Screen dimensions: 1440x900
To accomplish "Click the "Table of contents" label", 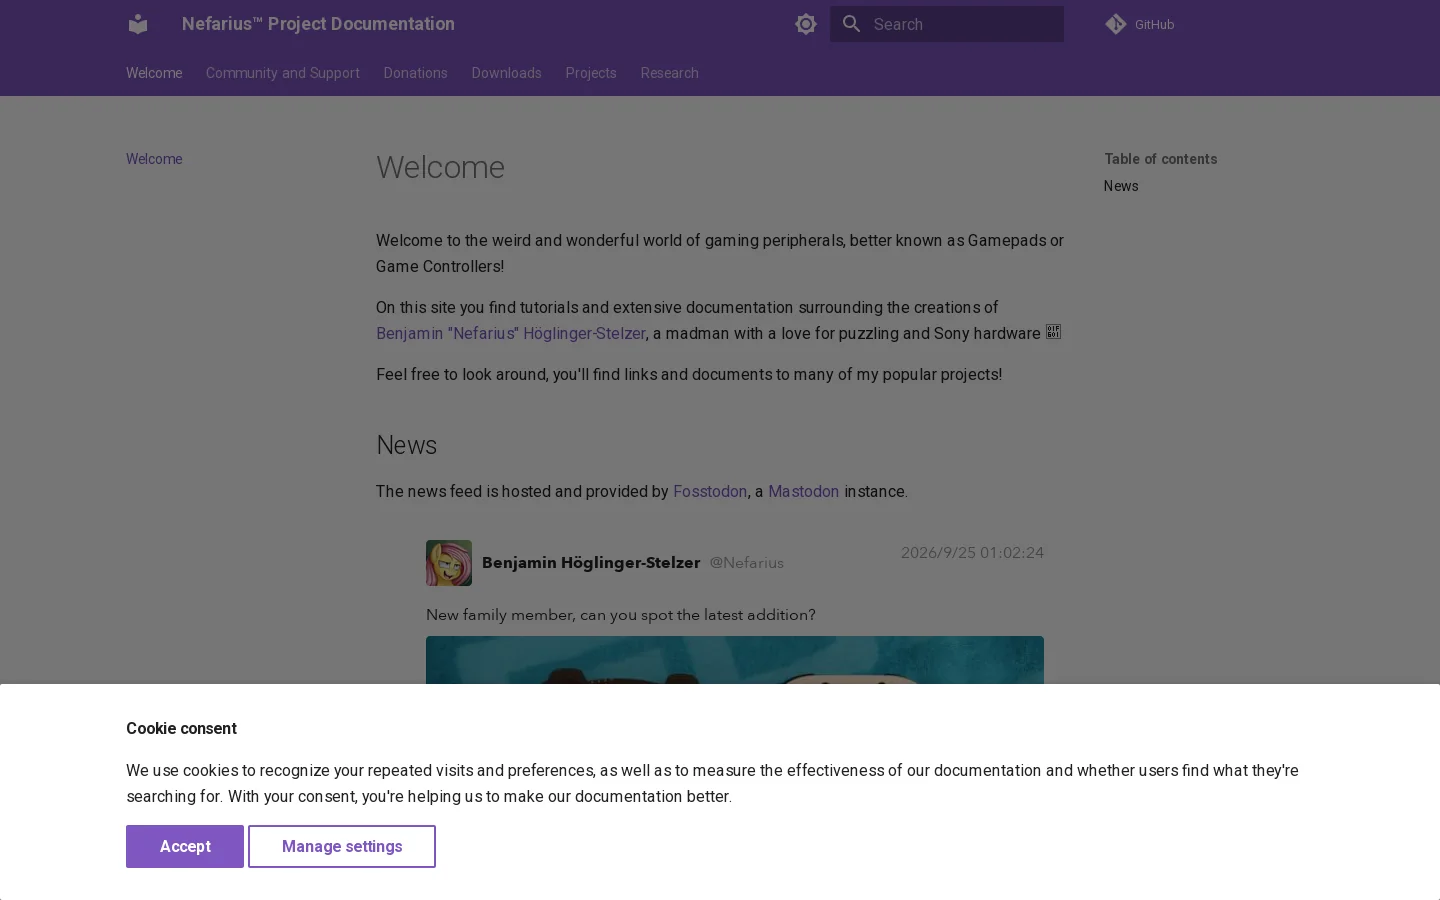I will click(1161, 159).
